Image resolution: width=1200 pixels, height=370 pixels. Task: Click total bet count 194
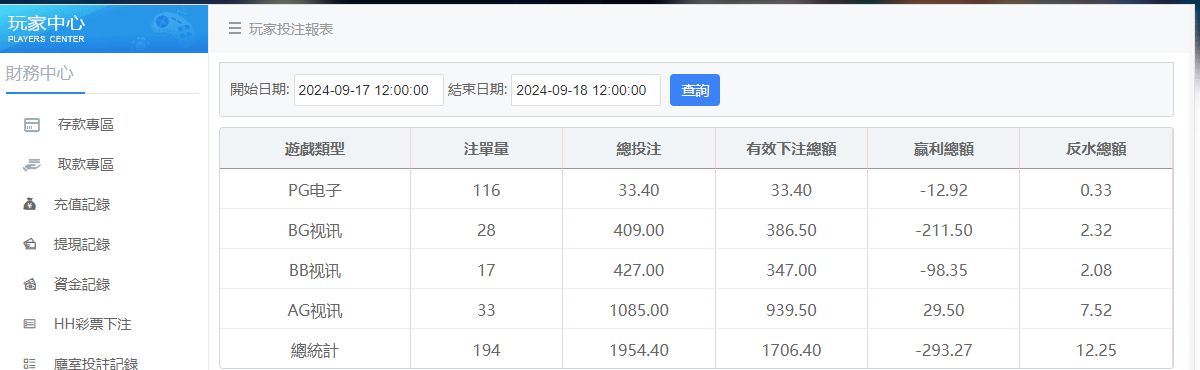[x=487, y=350]
